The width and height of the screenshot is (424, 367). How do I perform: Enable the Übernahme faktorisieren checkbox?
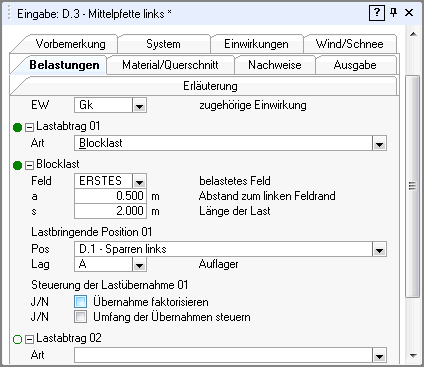click(x=80, y=302)
